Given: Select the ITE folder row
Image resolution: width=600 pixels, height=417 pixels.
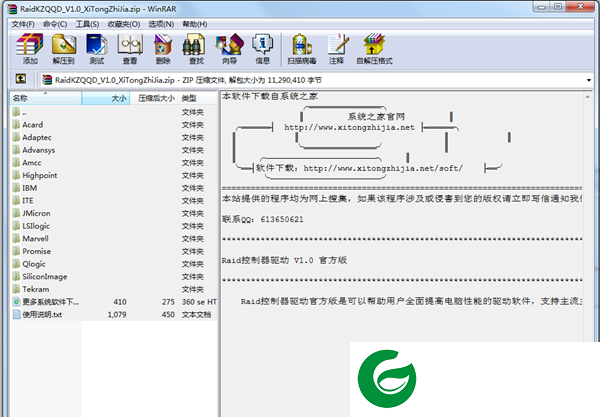Looking at the screenshot, I should 115,200.
